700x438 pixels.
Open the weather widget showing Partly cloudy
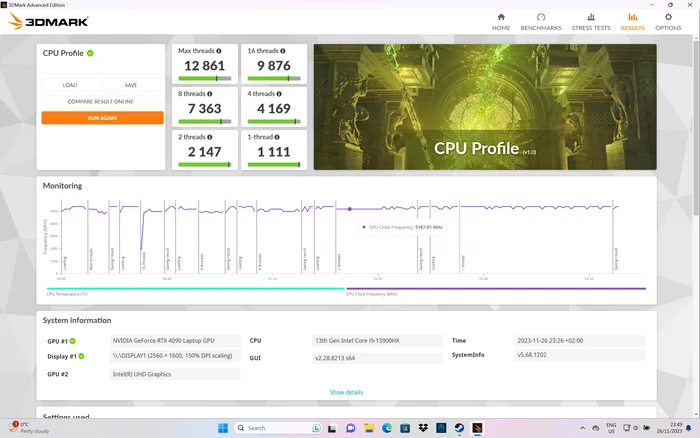[x=29, y=428]
